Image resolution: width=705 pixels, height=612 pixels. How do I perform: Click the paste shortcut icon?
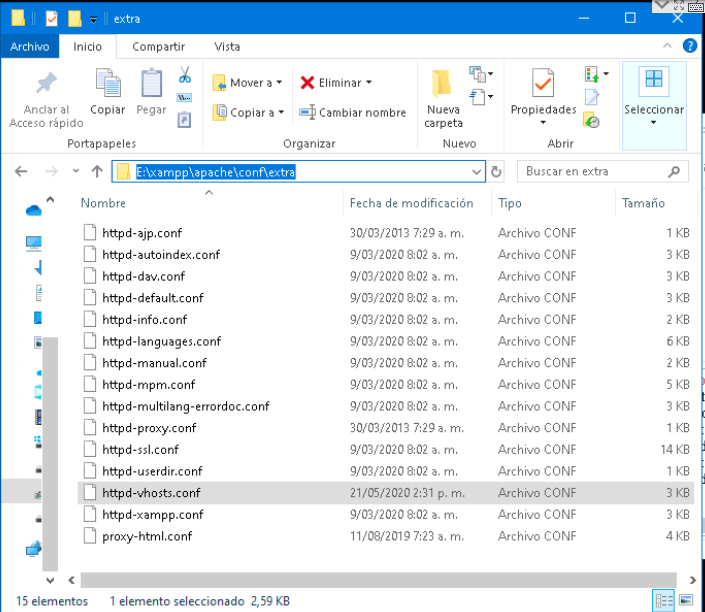tap(184, 120)
